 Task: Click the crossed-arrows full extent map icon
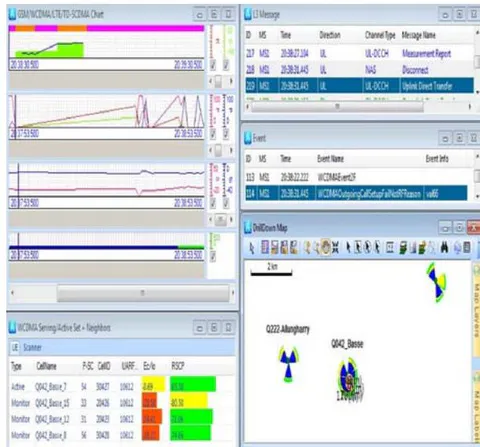335,247
